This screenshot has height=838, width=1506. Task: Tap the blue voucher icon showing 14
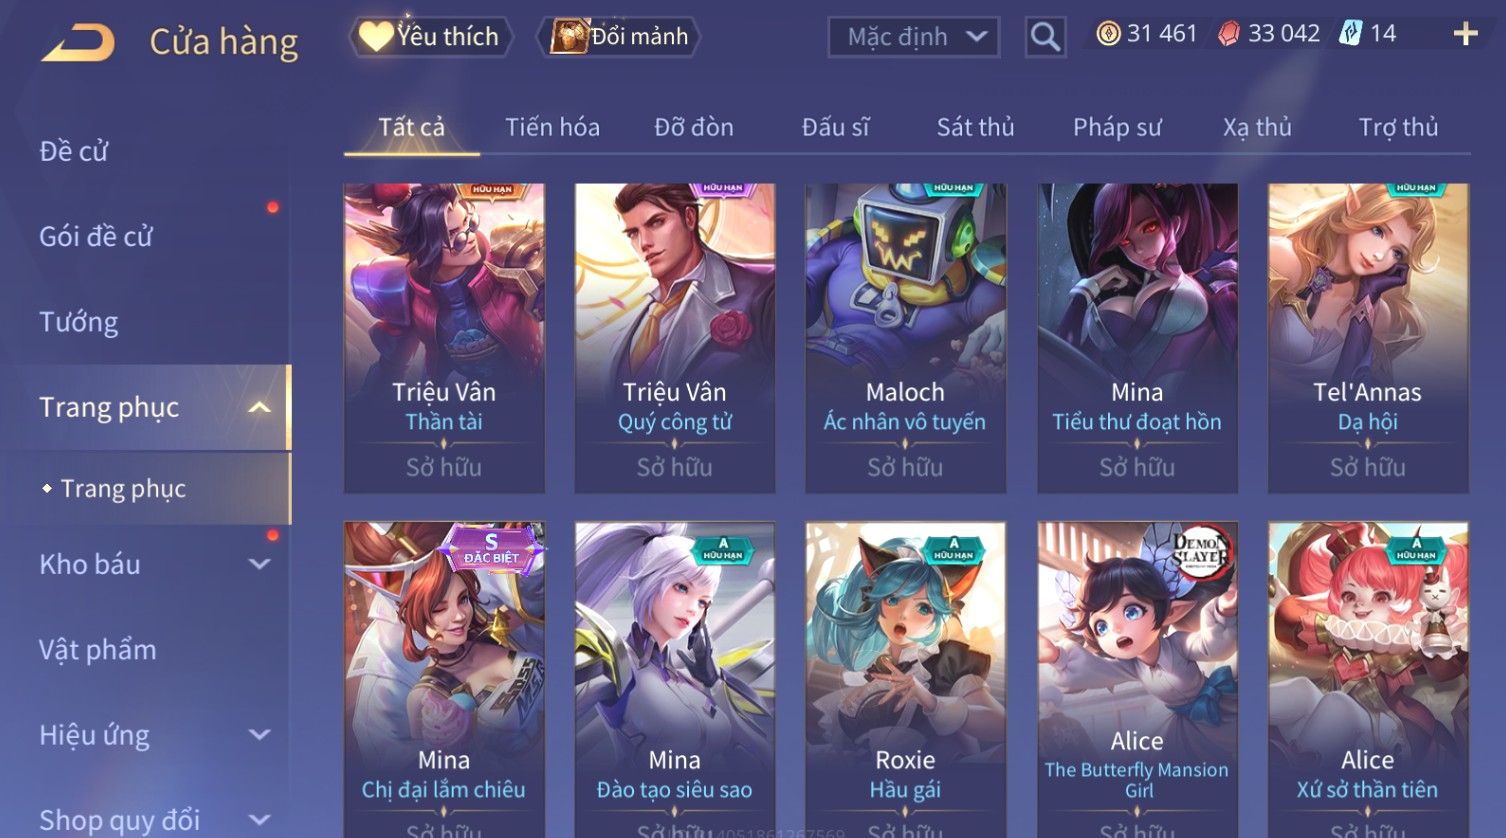click(1351, 34)
